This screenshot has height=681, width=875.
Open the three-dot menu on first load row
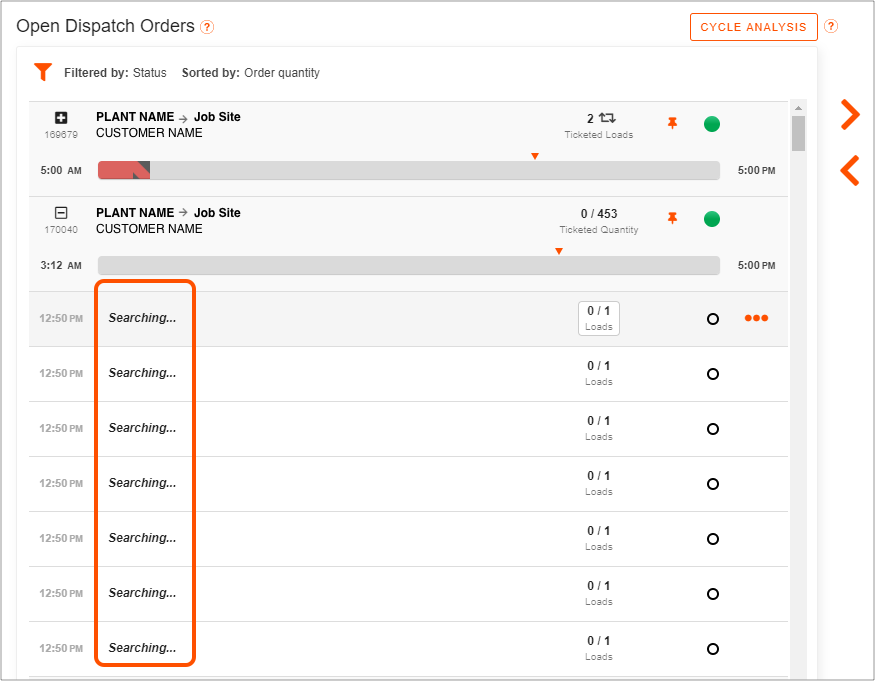[756, 318]
